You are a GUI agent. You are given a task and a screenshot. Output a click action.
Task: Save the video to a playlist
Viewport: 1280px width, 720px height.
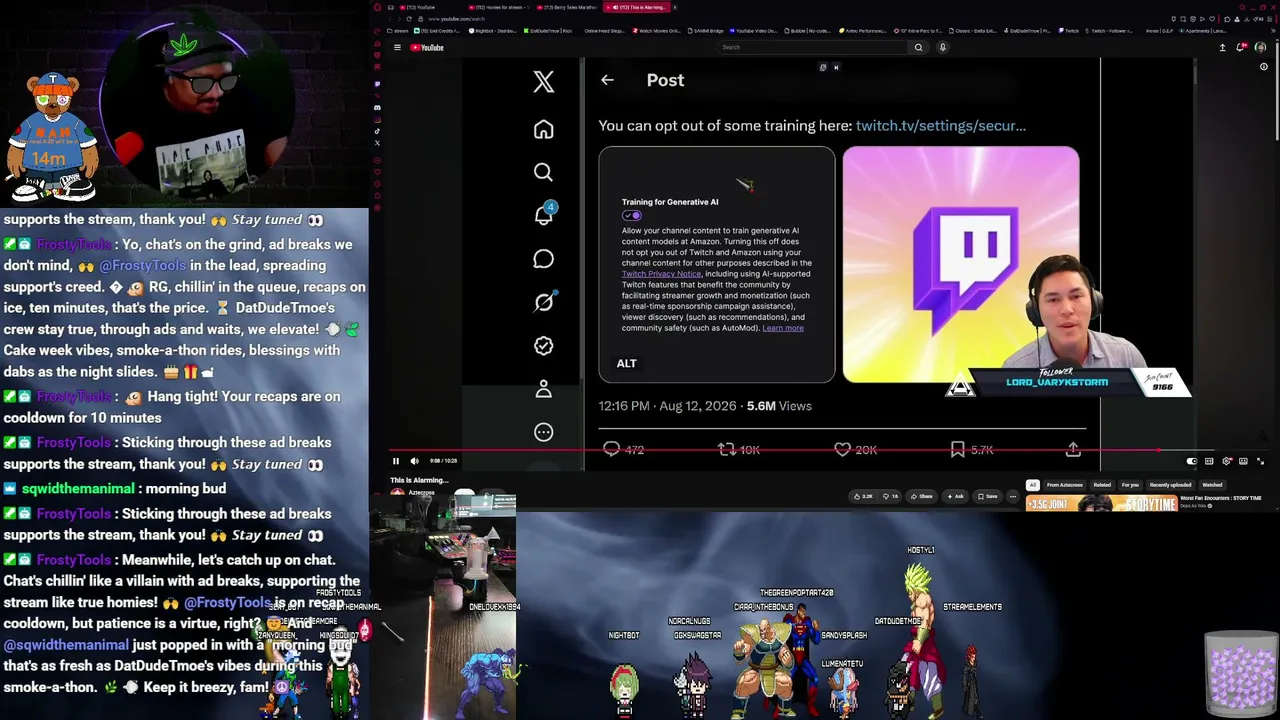point(987,496)
